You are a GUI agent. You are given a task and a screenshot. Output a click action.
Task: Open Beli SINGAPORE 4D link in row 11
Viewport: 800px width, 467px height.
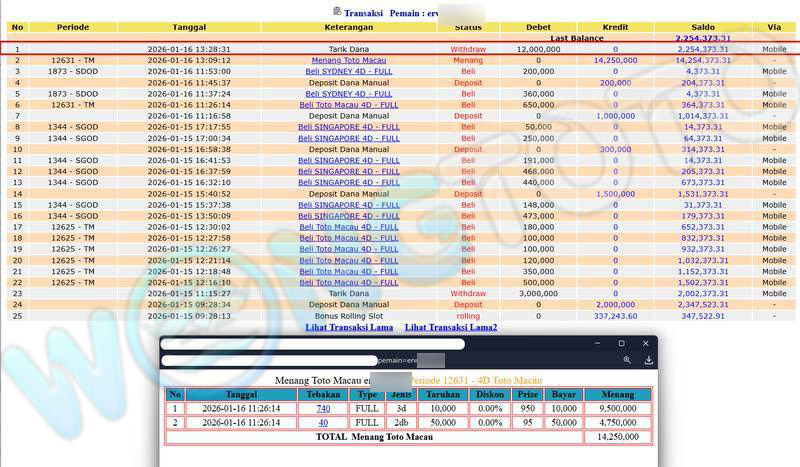(x=348, y=160)
